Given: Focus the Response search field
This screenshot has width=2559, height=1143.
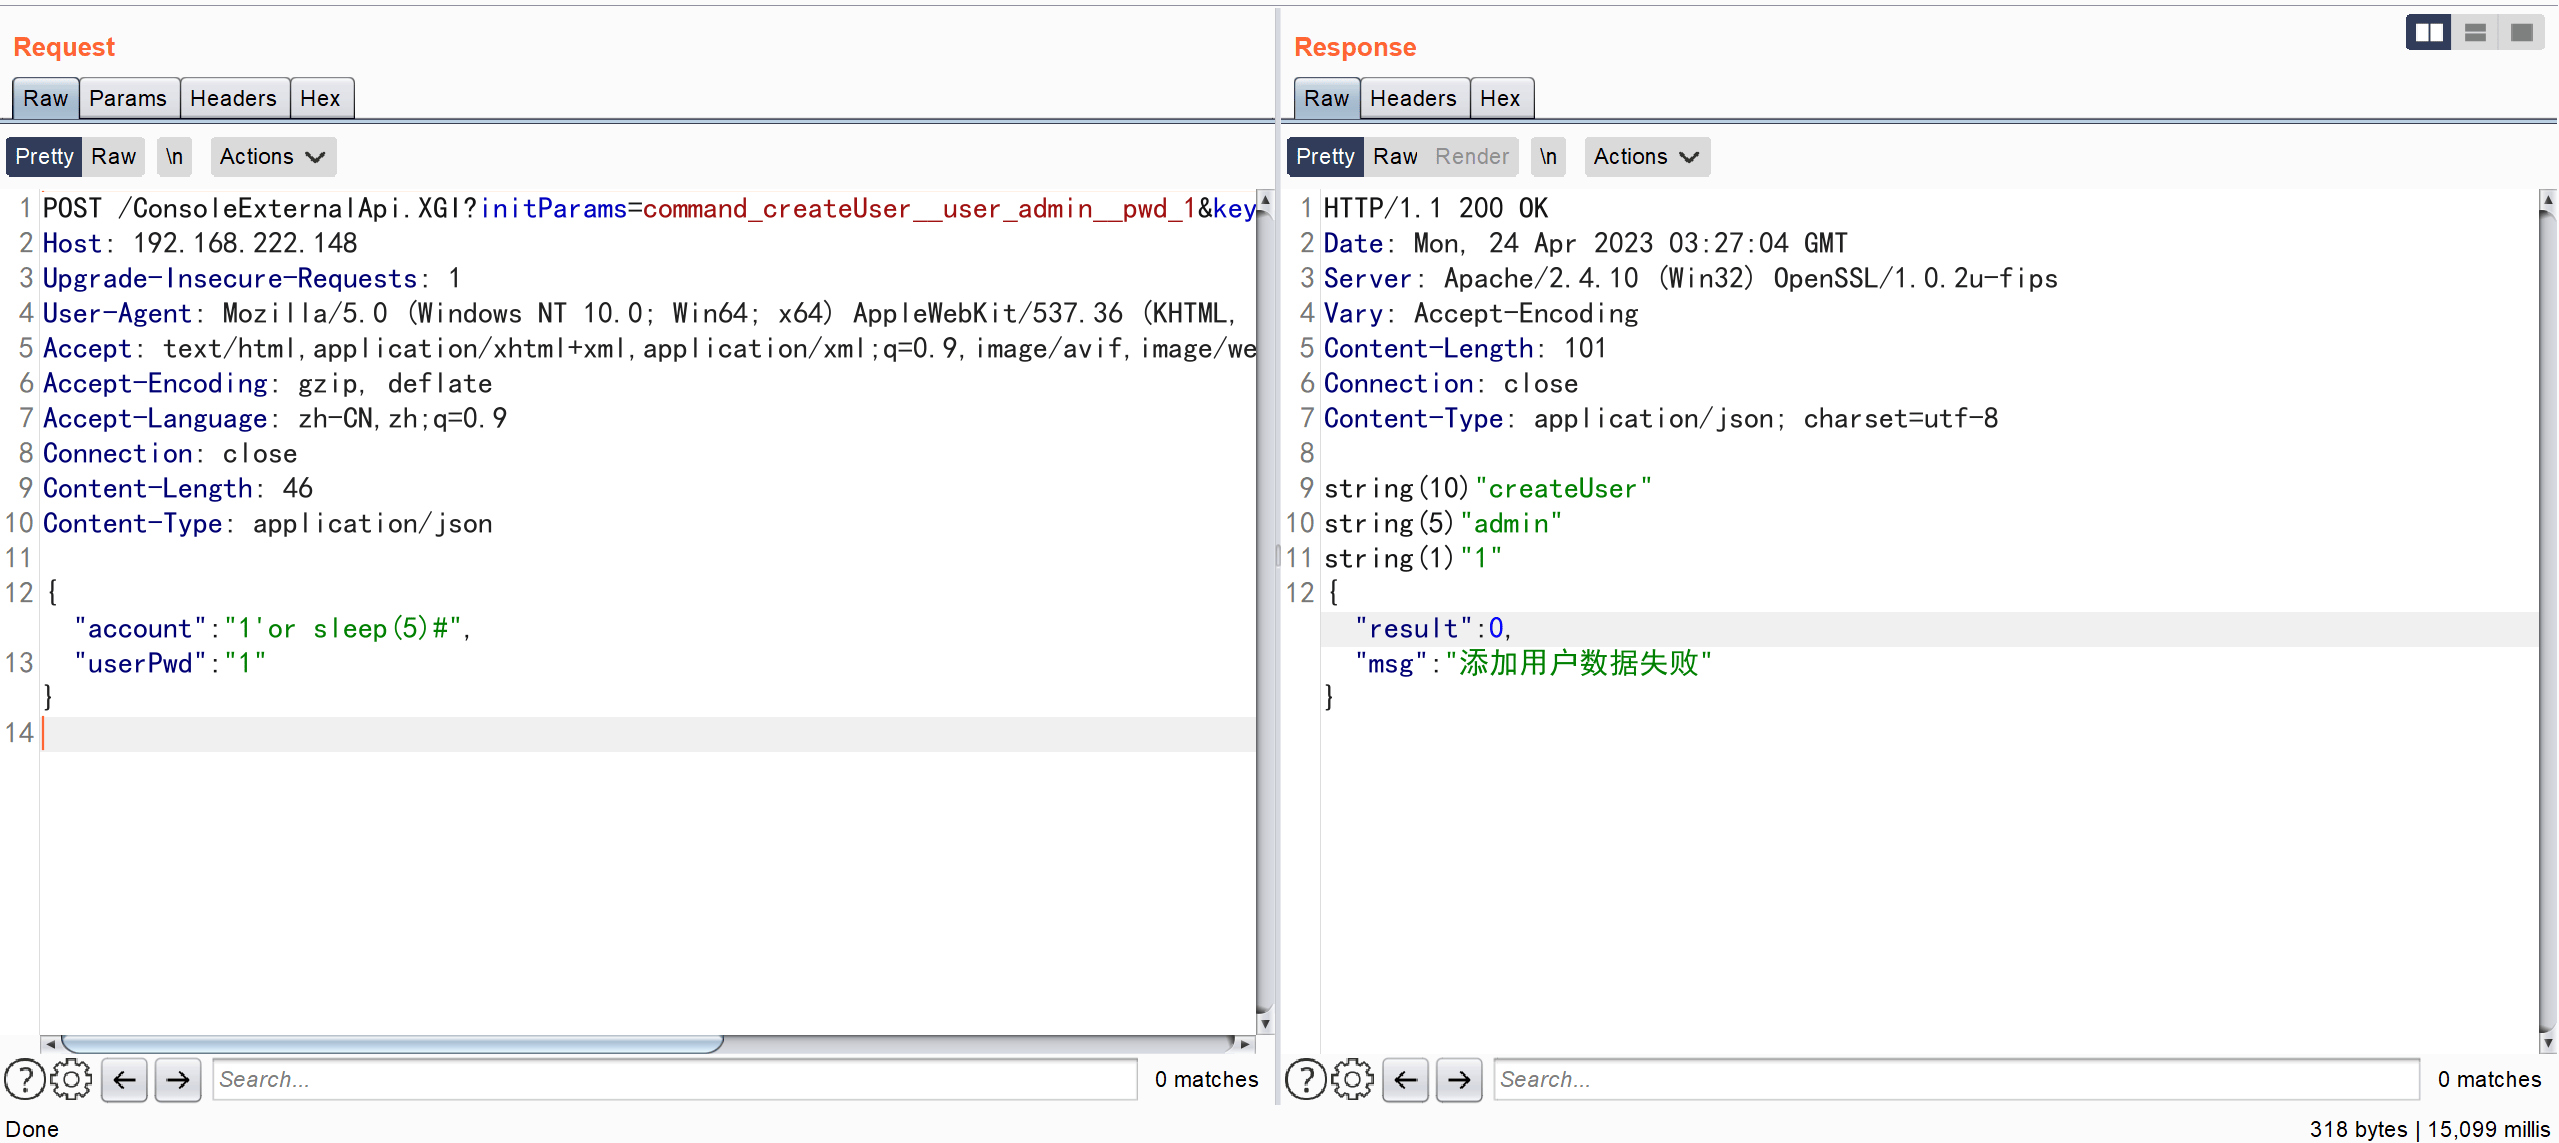Looking at the screenshot, I should pos(1956,1079).
